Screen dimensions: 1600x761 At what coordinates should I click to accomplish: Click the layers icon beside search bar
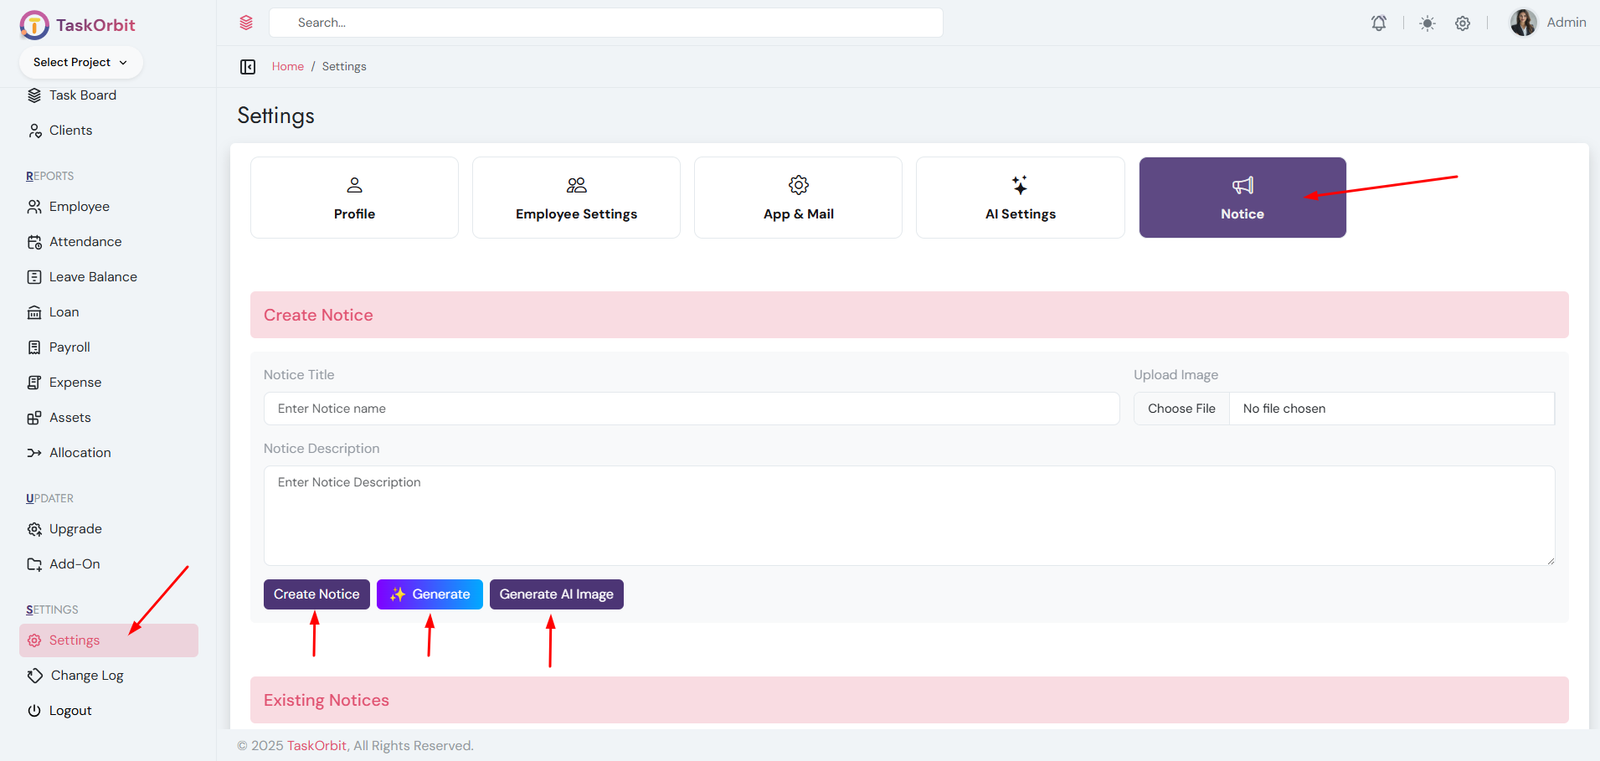click(246, 23)
